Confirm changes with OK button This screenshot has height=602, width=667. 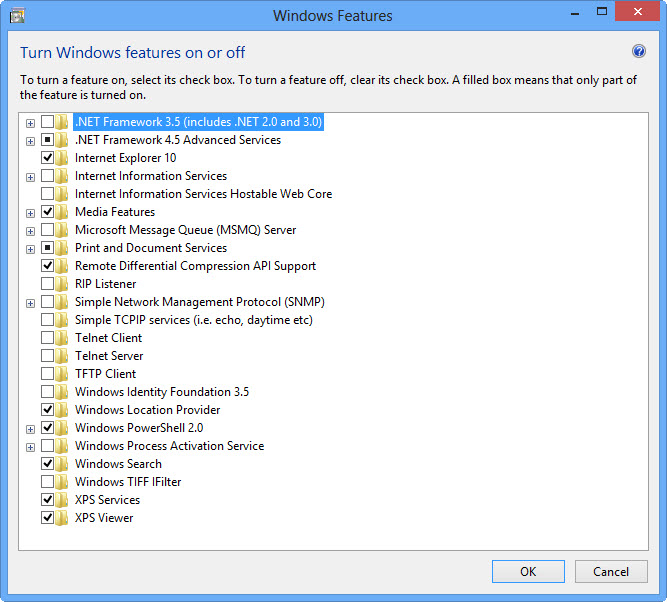tap(528, 571)
